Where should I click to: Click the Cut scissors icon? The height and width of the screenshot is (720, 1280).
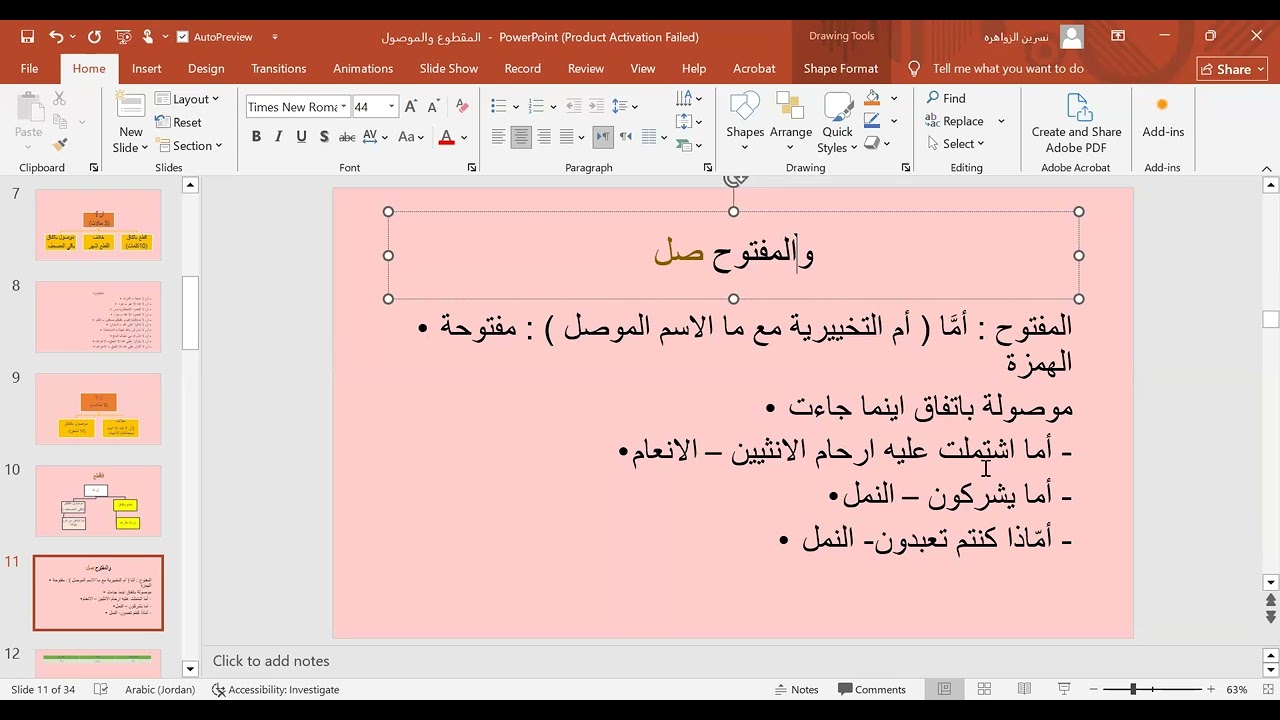[60, 99]
